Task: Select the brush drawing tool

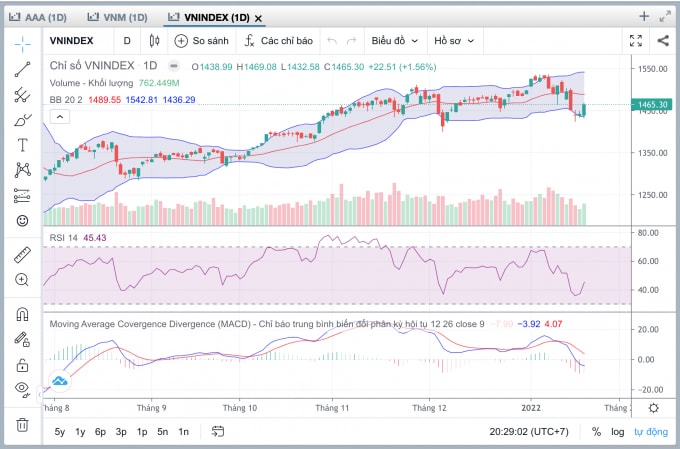Action: click(22, 120)
